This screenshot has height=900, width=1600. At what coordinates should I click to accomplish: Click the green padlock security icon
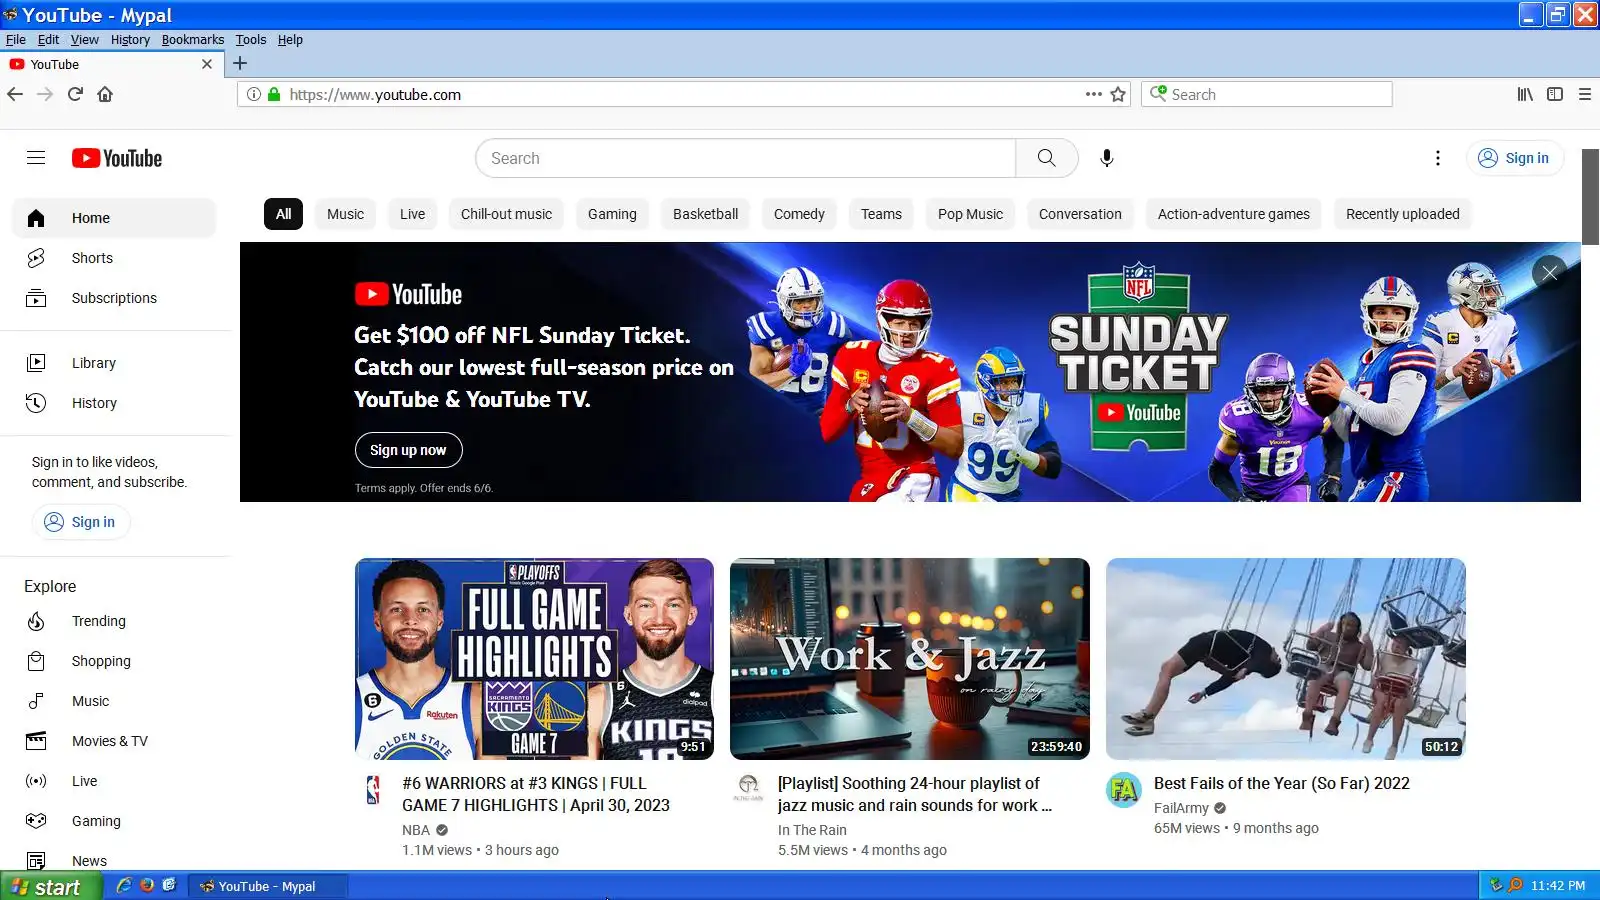(x=273, y=94)
